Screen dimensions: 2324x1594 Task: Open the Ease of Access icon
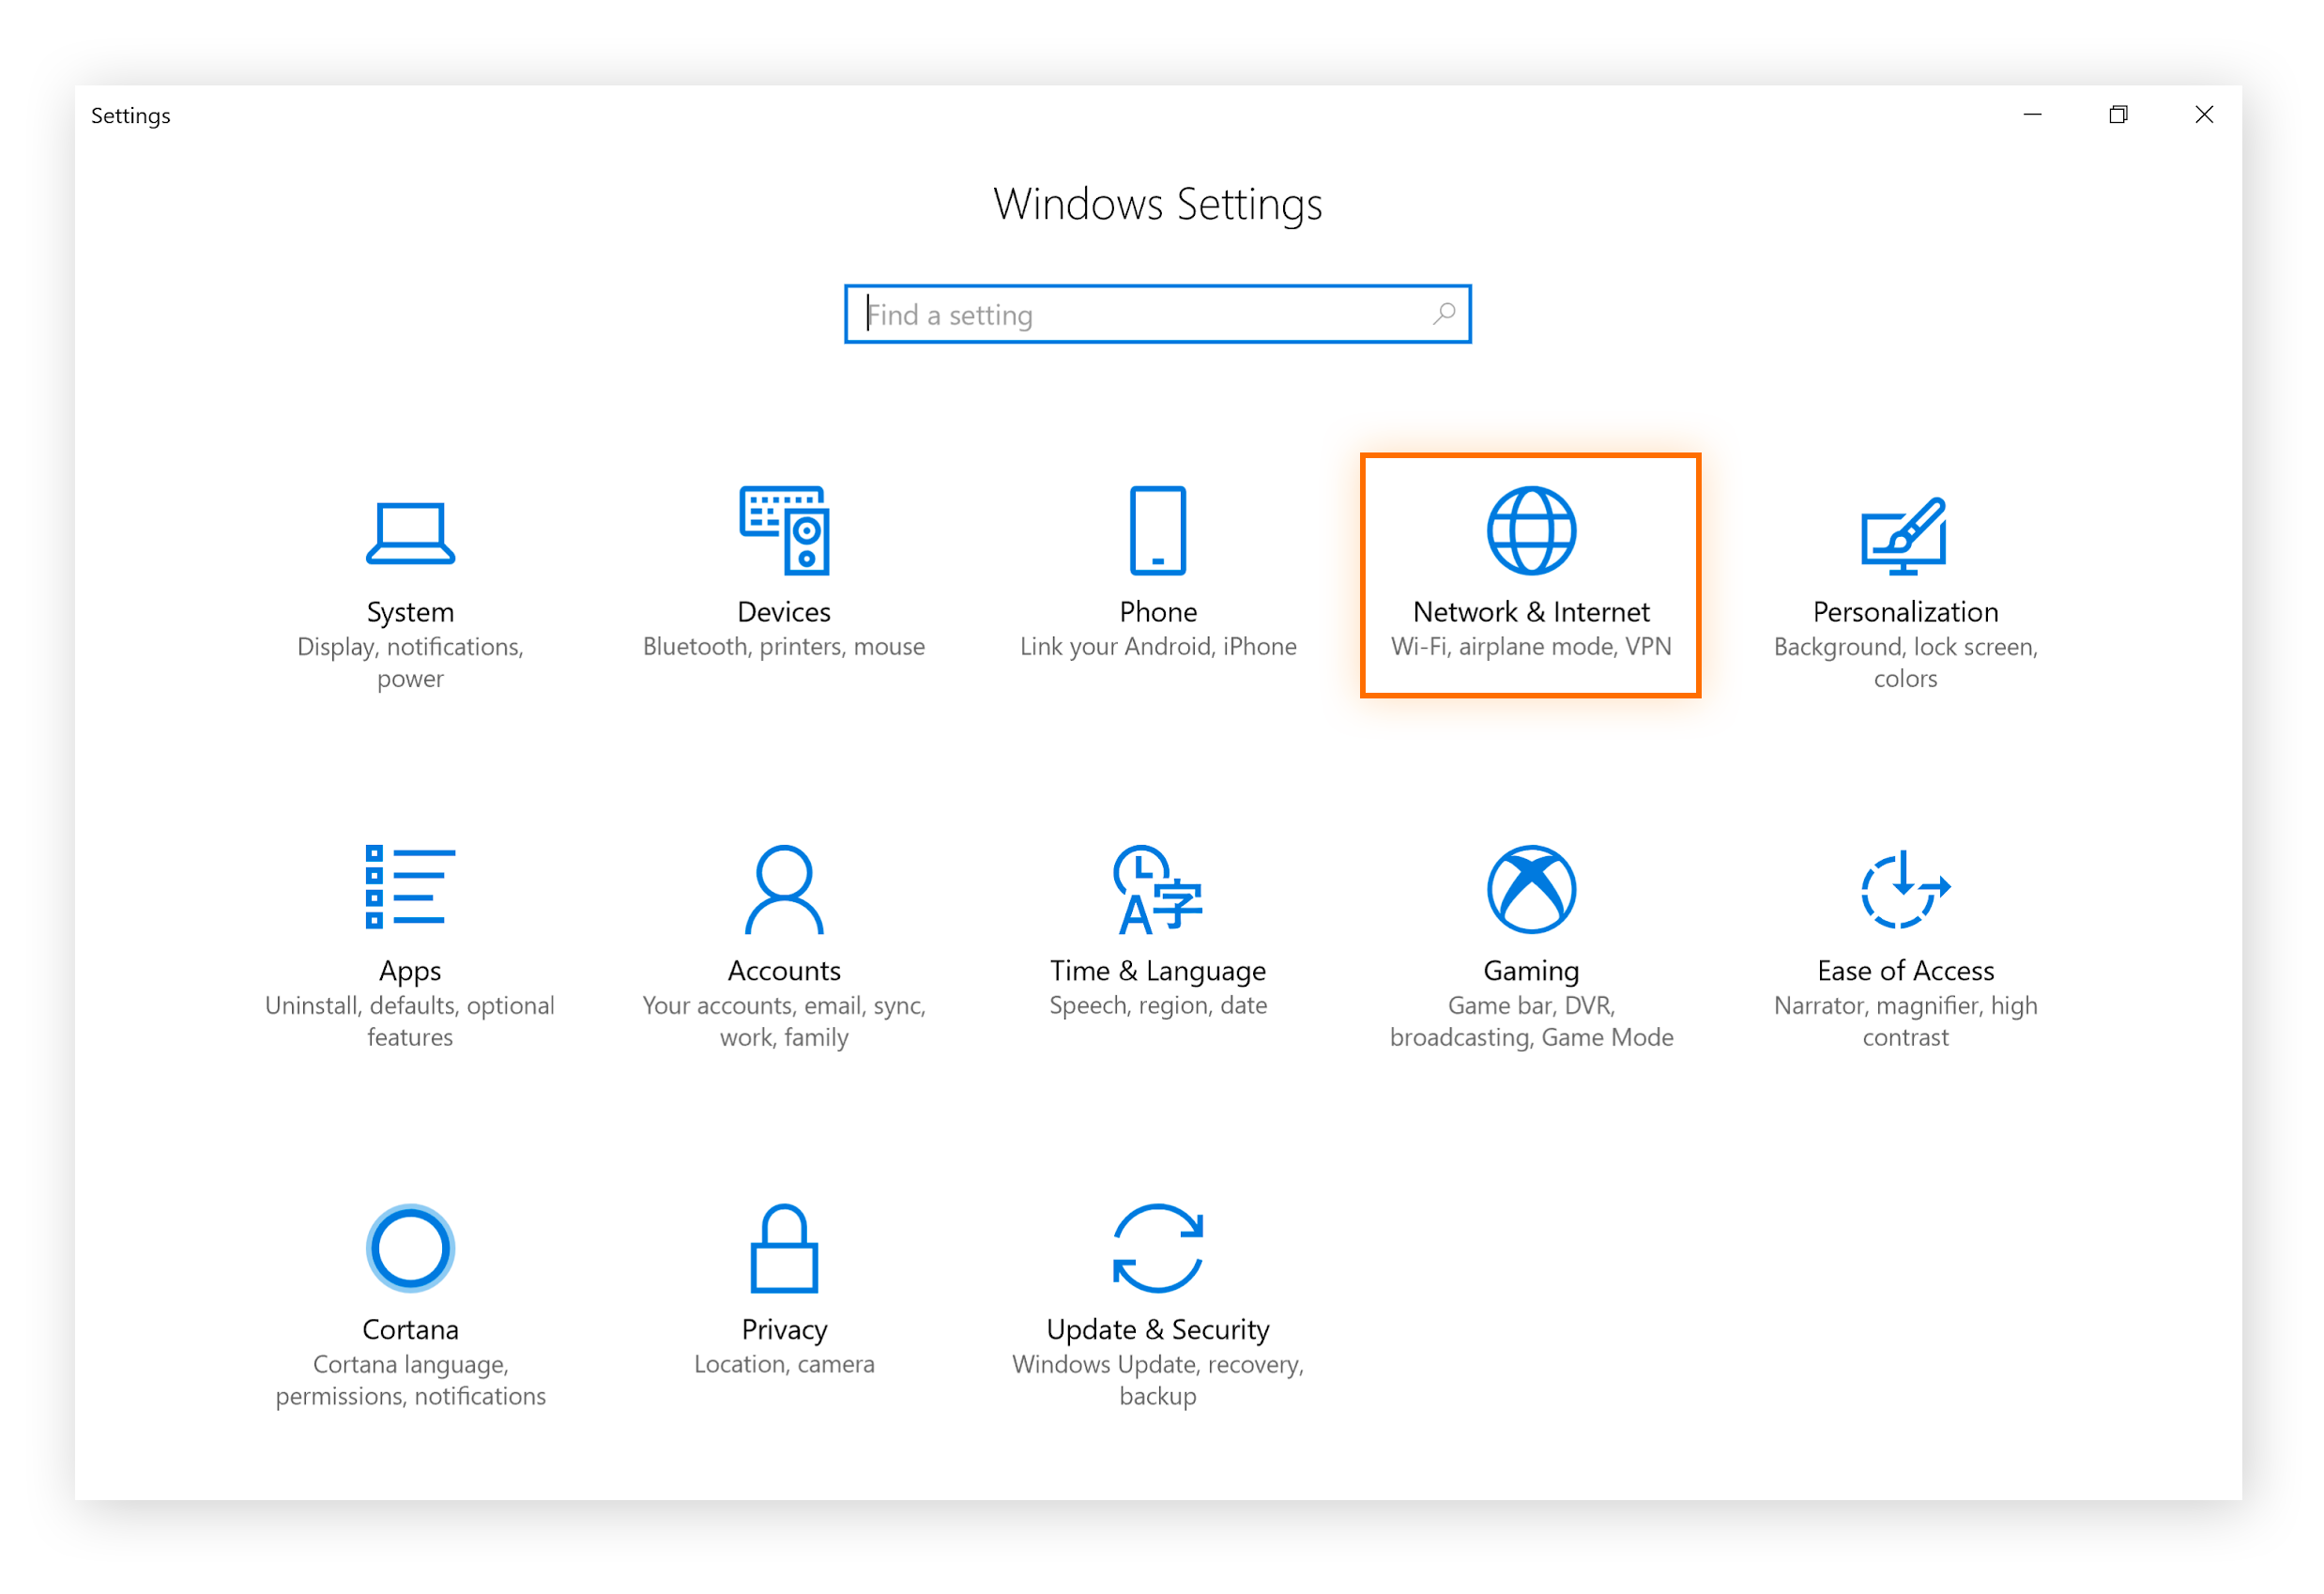point(1905,889)
